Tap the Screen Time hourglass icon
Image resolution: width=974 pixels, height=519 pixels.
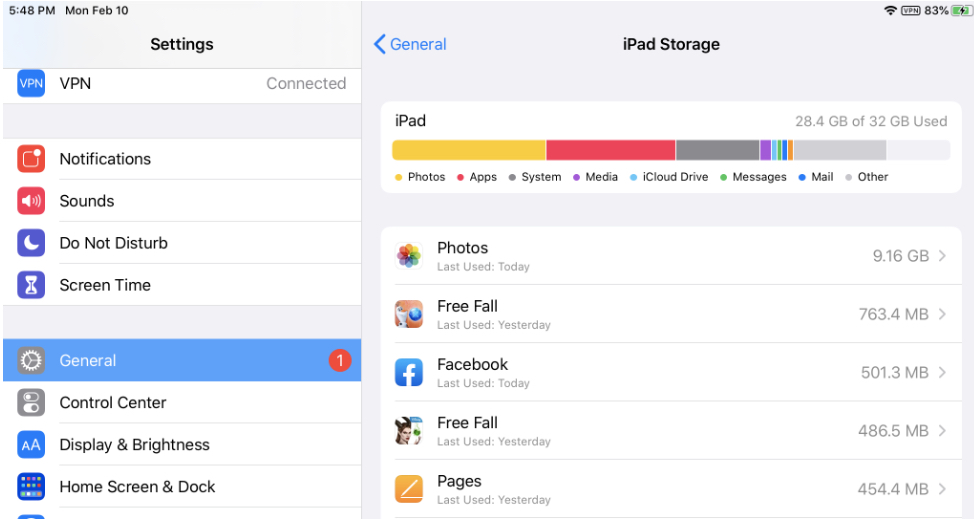(31, 285)
